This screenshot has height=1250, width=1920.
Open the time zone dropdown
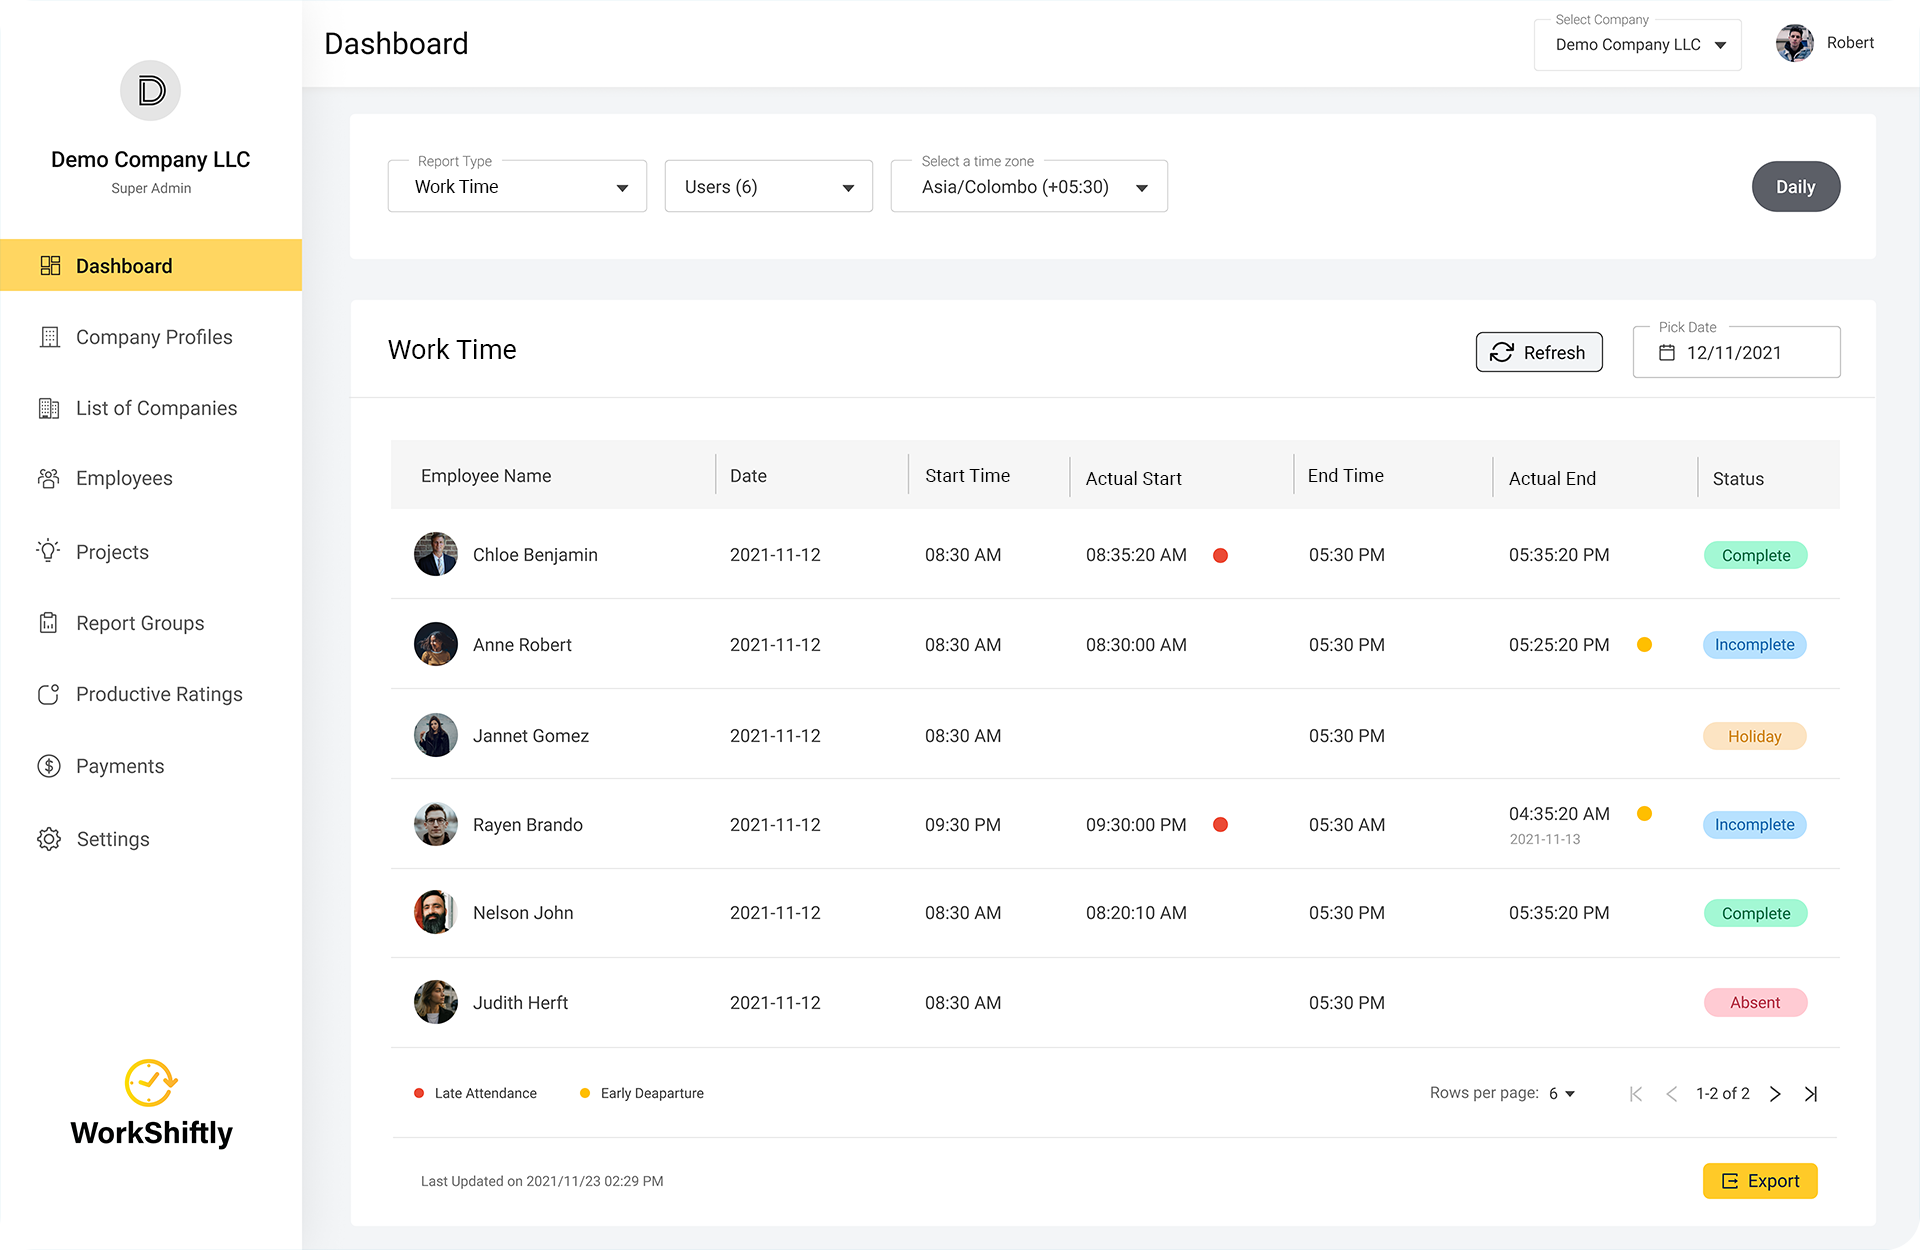click(1029, 187)
